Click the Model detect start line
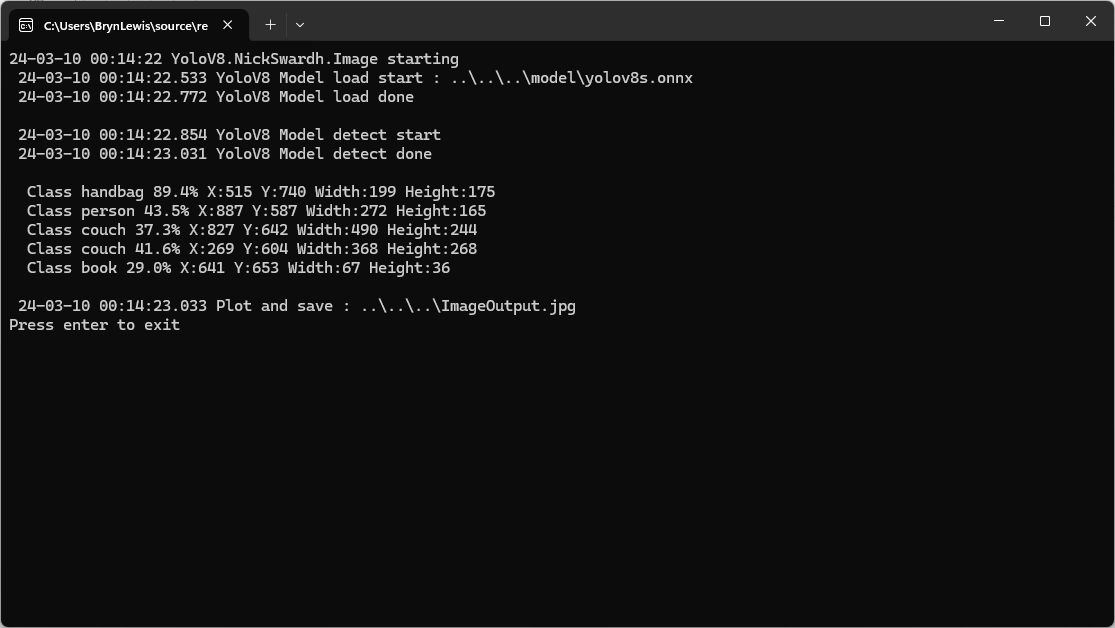Viewport: 1115px width, 628px height. 229,135
